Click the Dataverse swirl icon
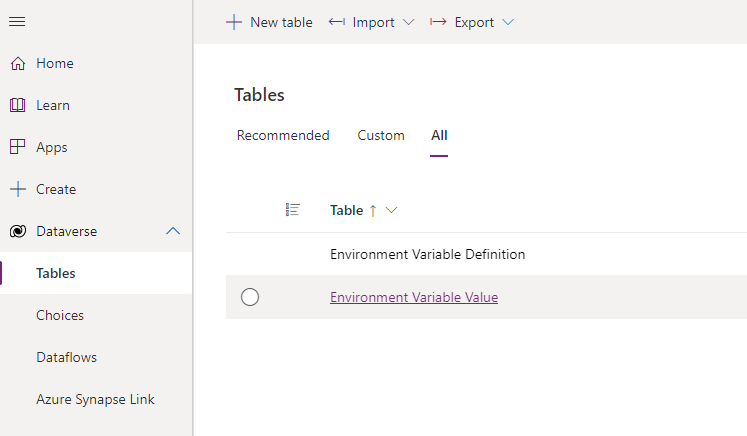The height and width of the screenshot is (436, 747). (18, 231)
